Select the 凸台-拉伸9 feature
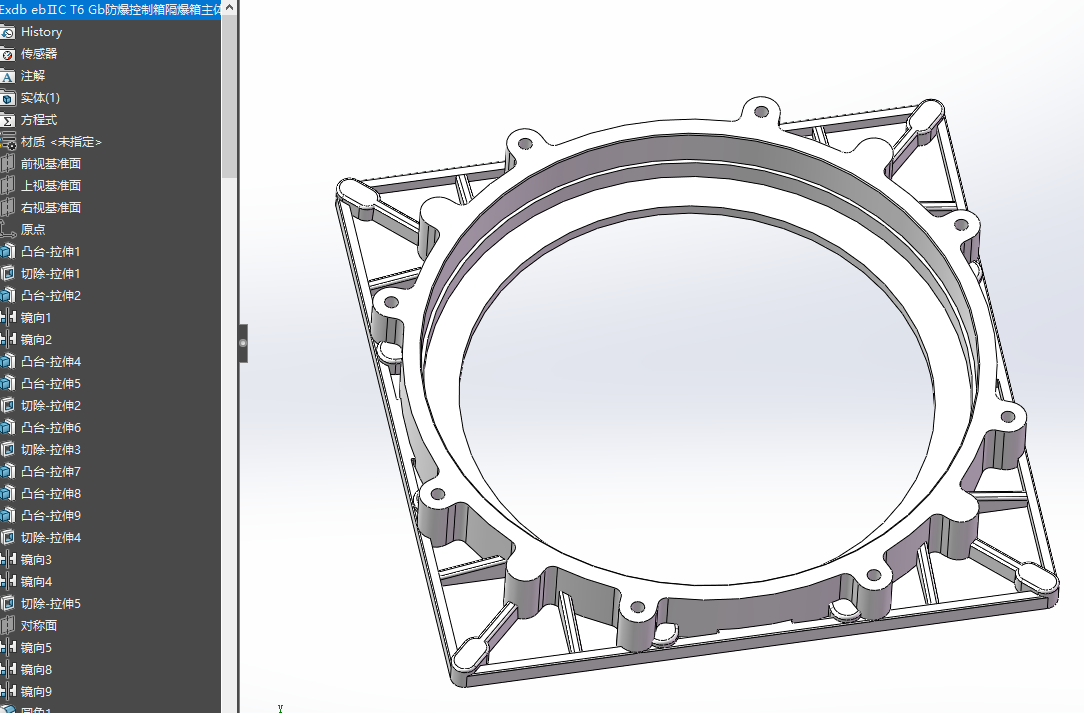The height and width of the screenshot is (713, 1084). (50, 516)
